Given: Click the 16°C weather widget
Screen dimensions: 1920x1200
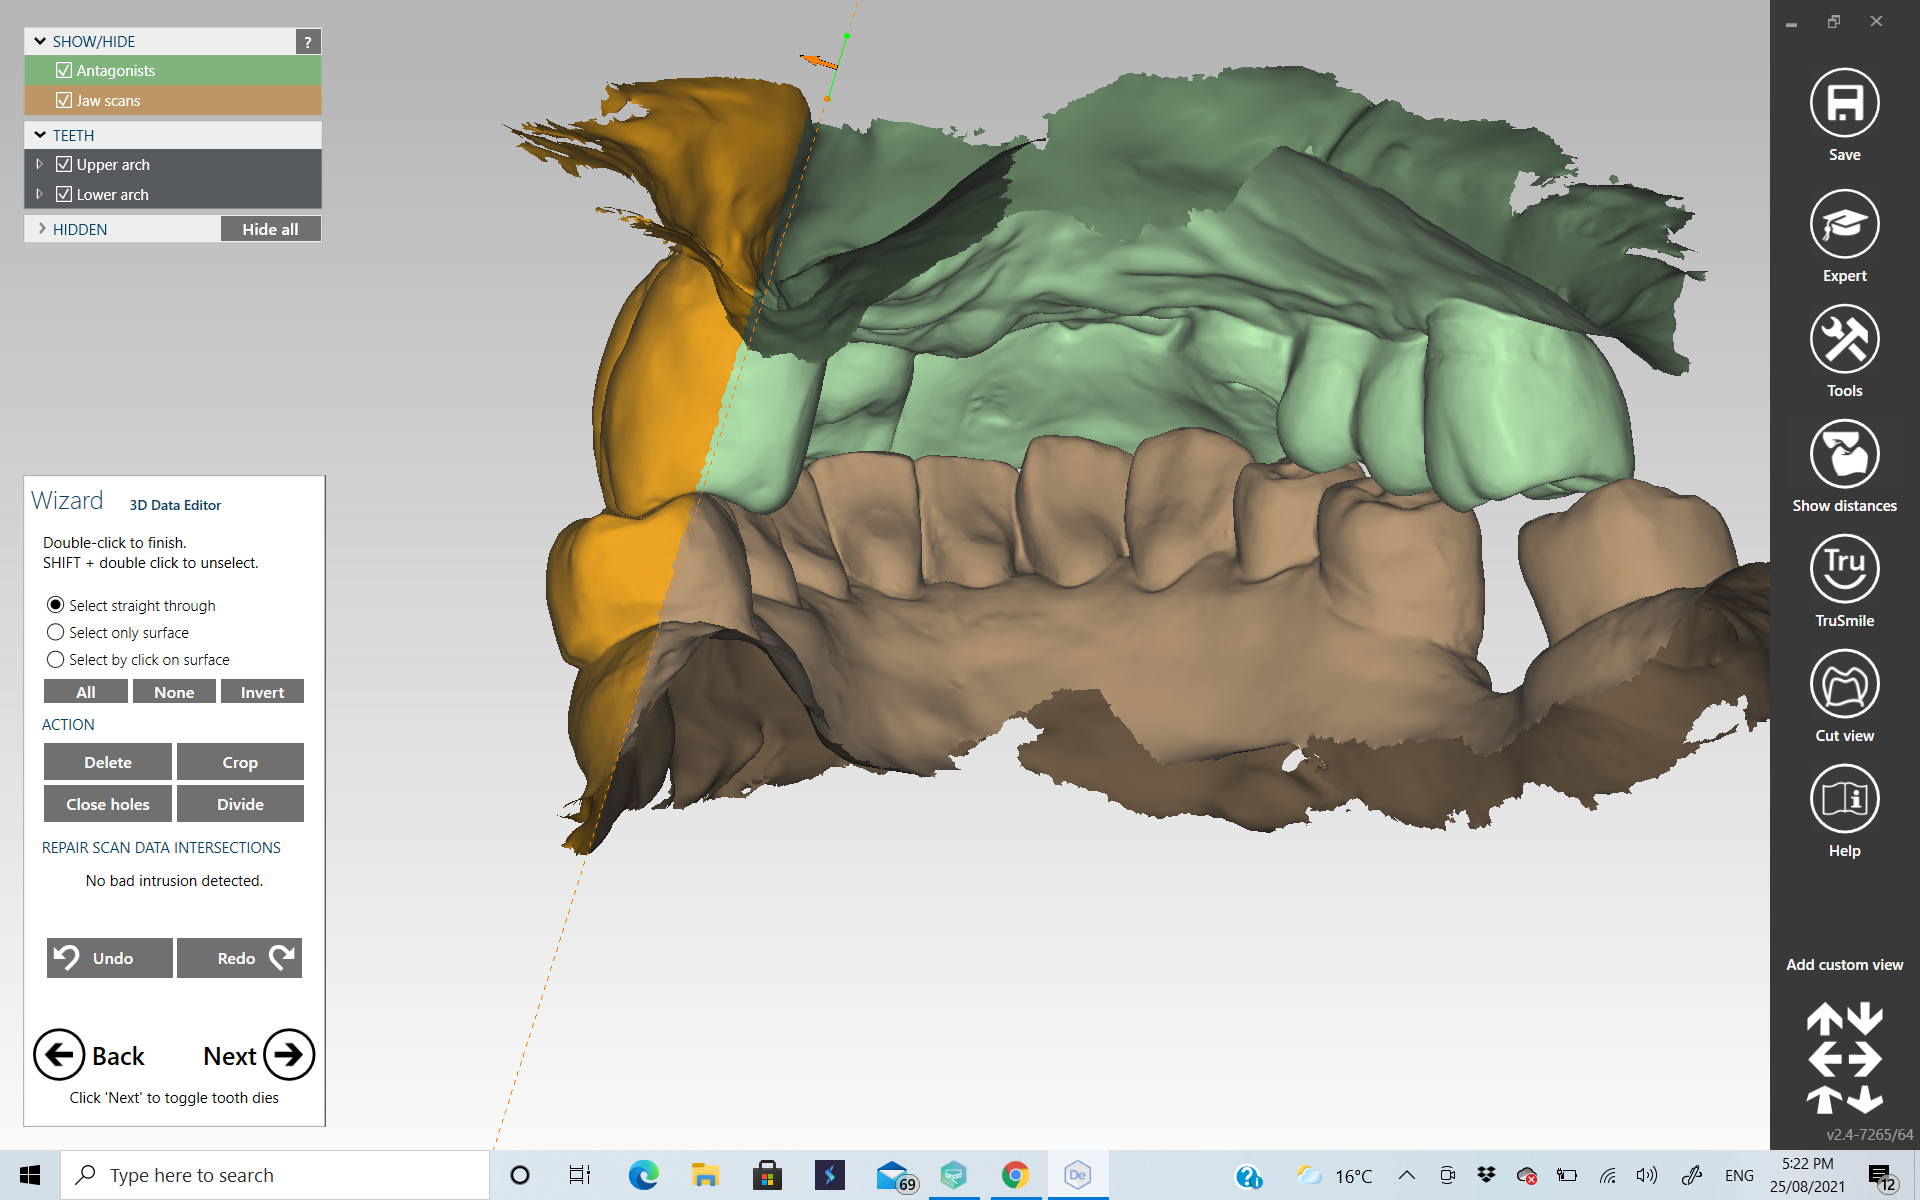Looking at the screenshot, I should click(x=1335, y=1176).
